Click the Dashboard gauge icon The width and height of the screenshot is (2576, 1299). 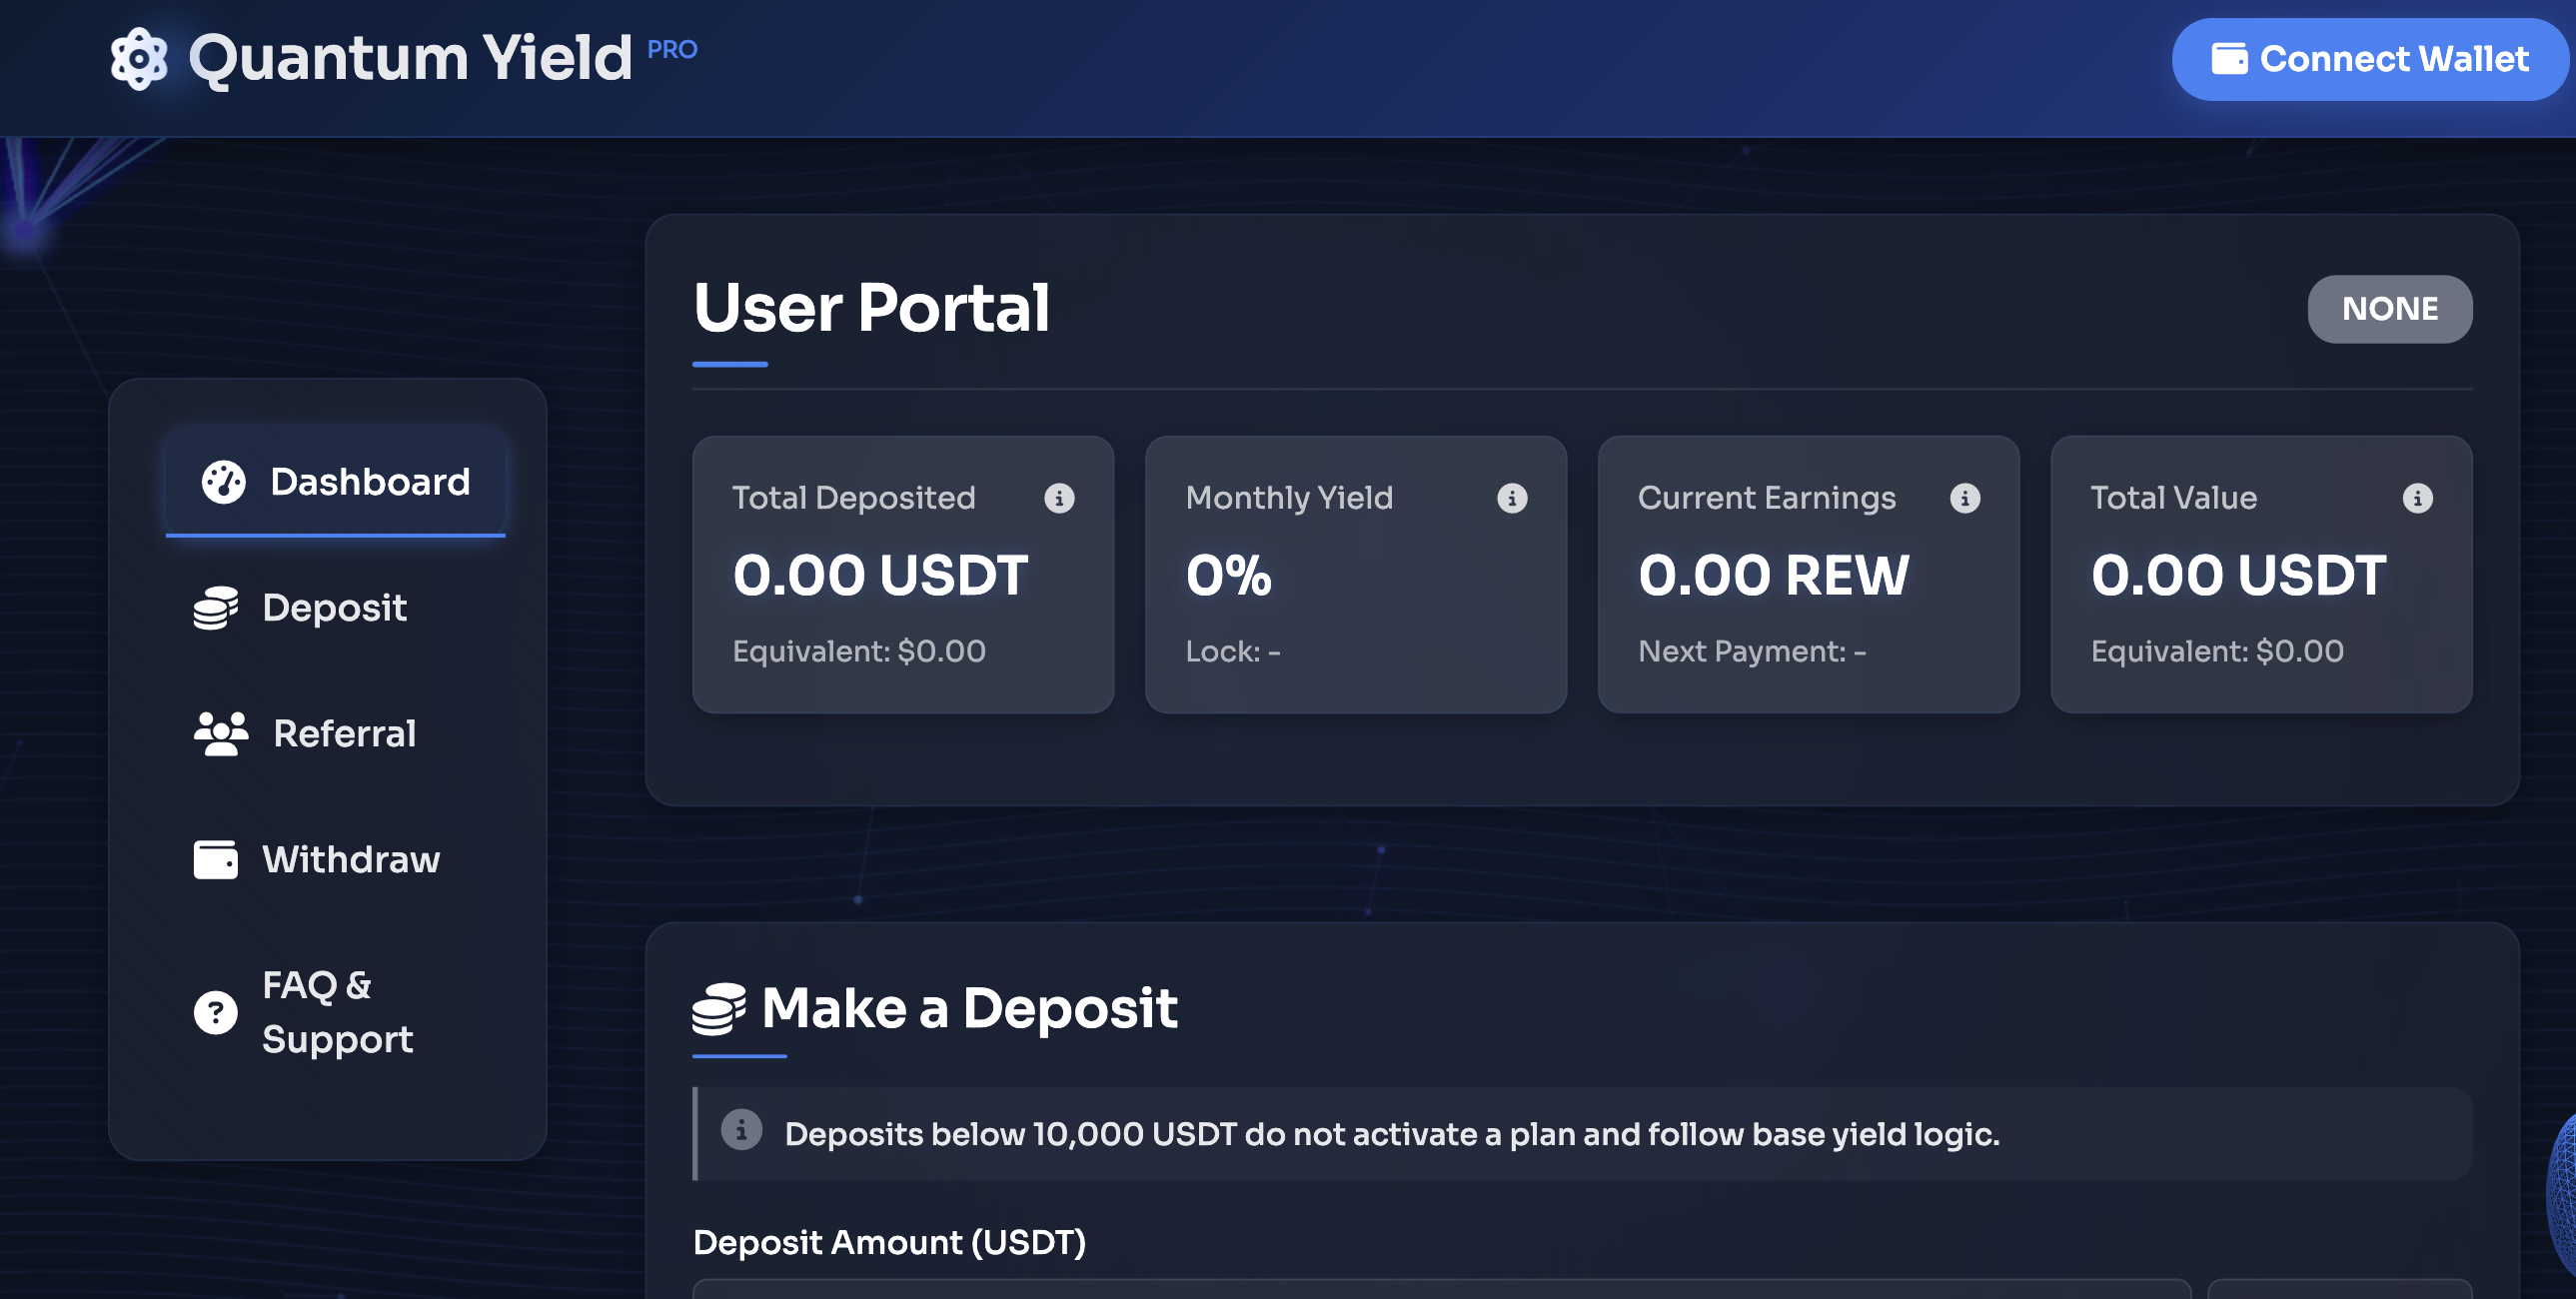tap(223, 482)
